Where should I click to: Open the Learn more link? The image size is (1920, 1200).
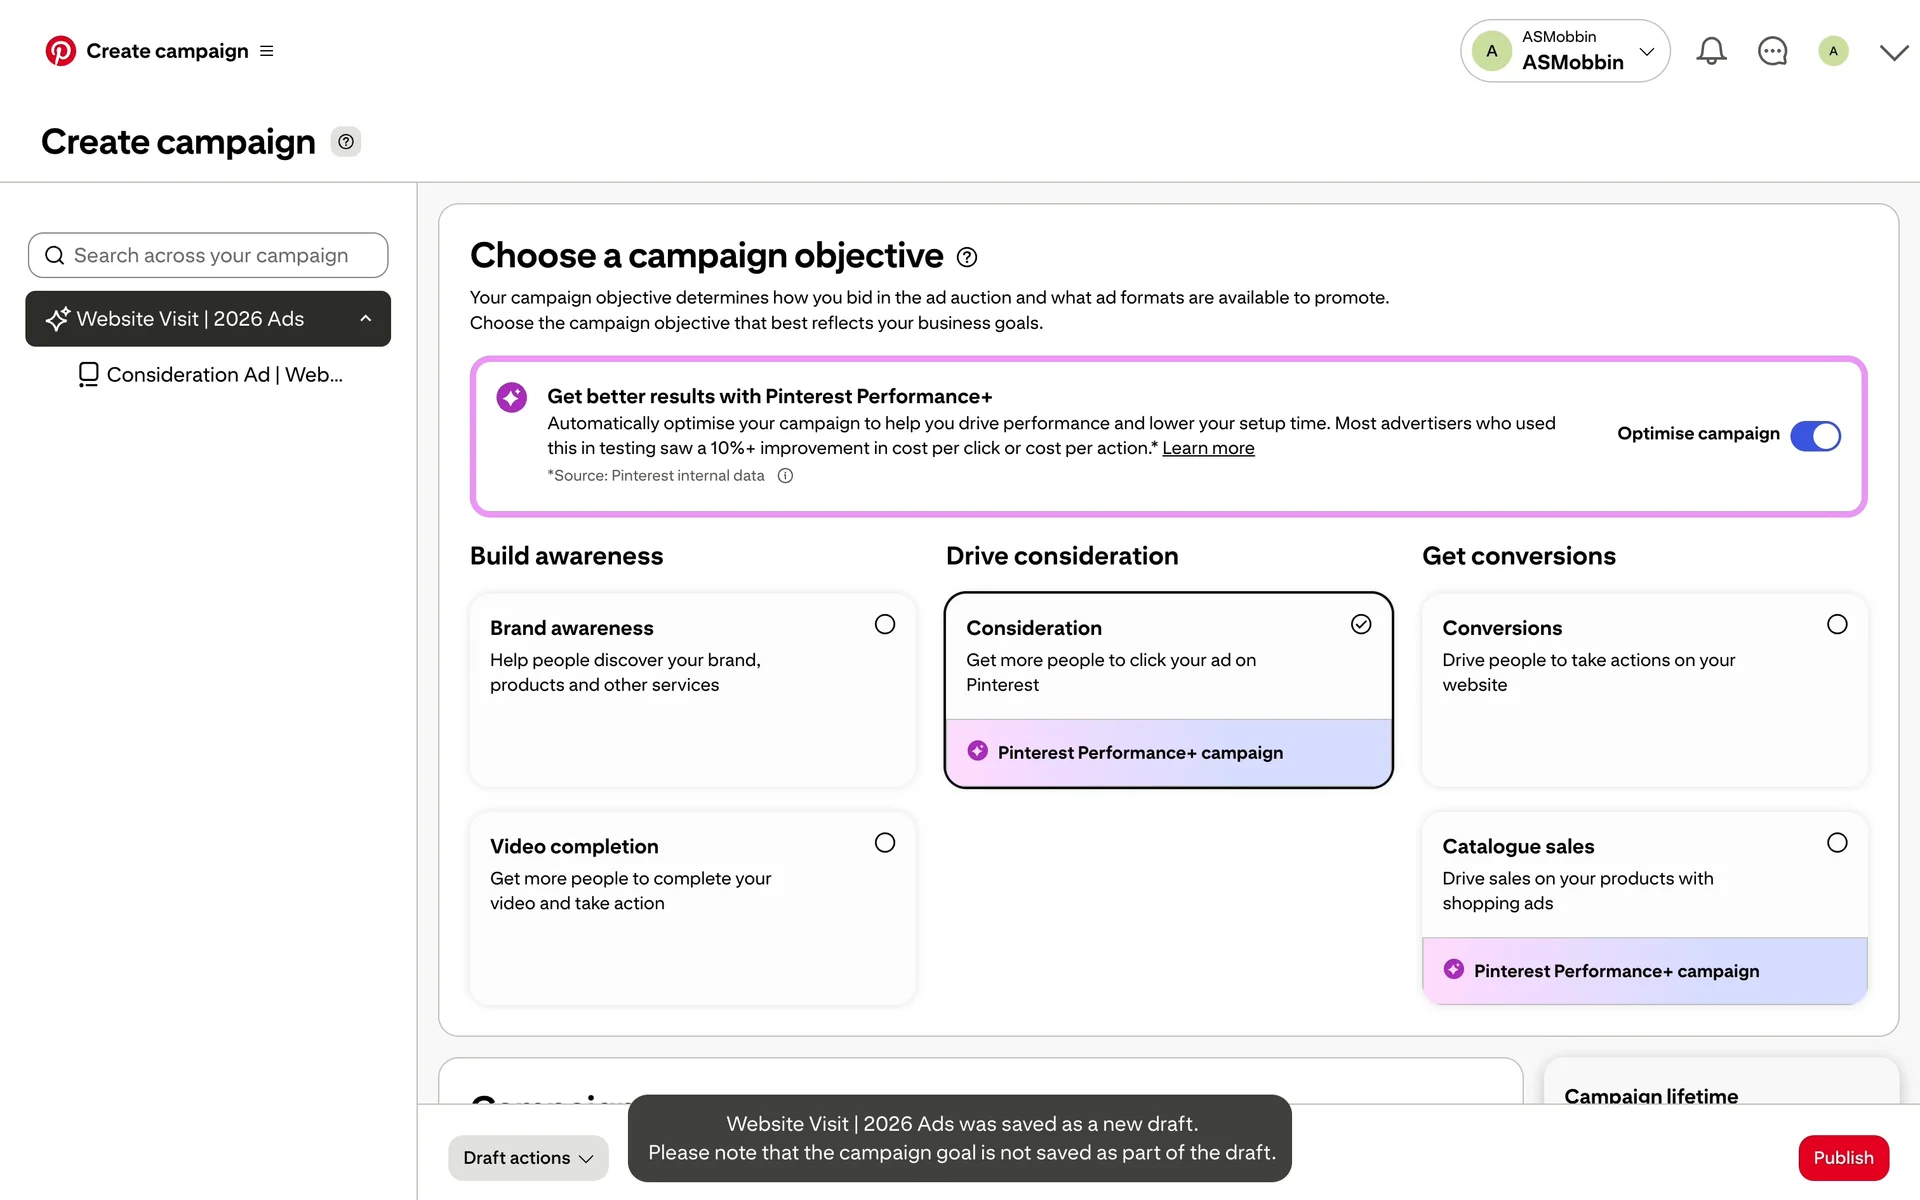tap(1208, 449)
